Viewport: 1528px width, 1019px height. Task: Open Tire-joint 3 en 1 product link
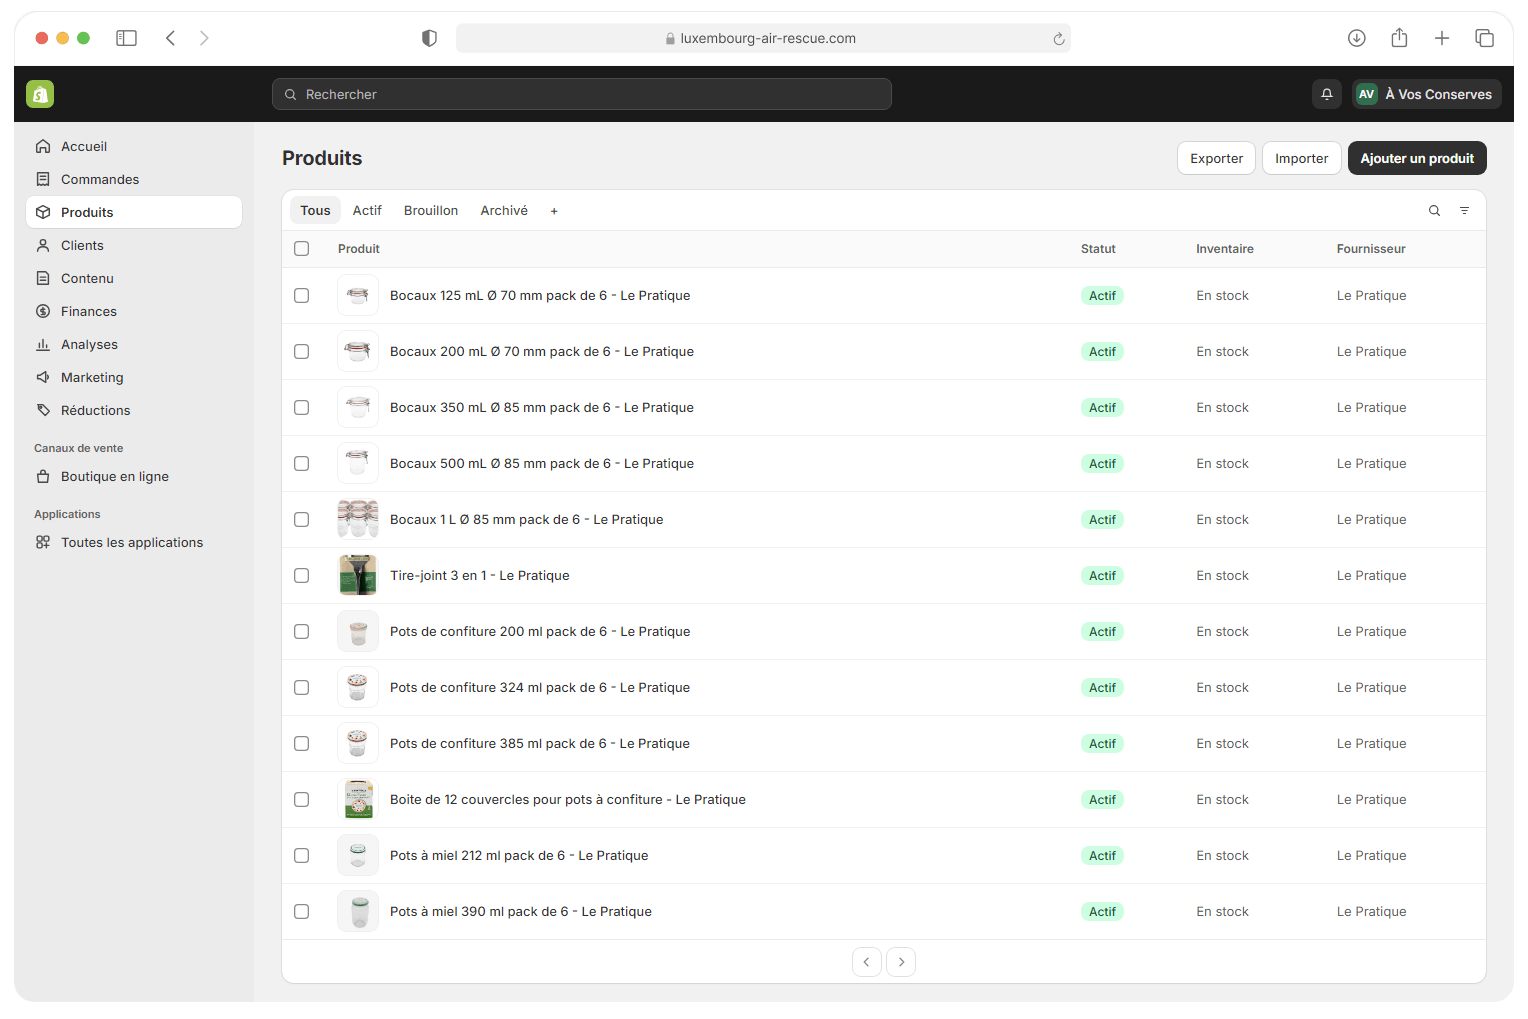[480, 576]
